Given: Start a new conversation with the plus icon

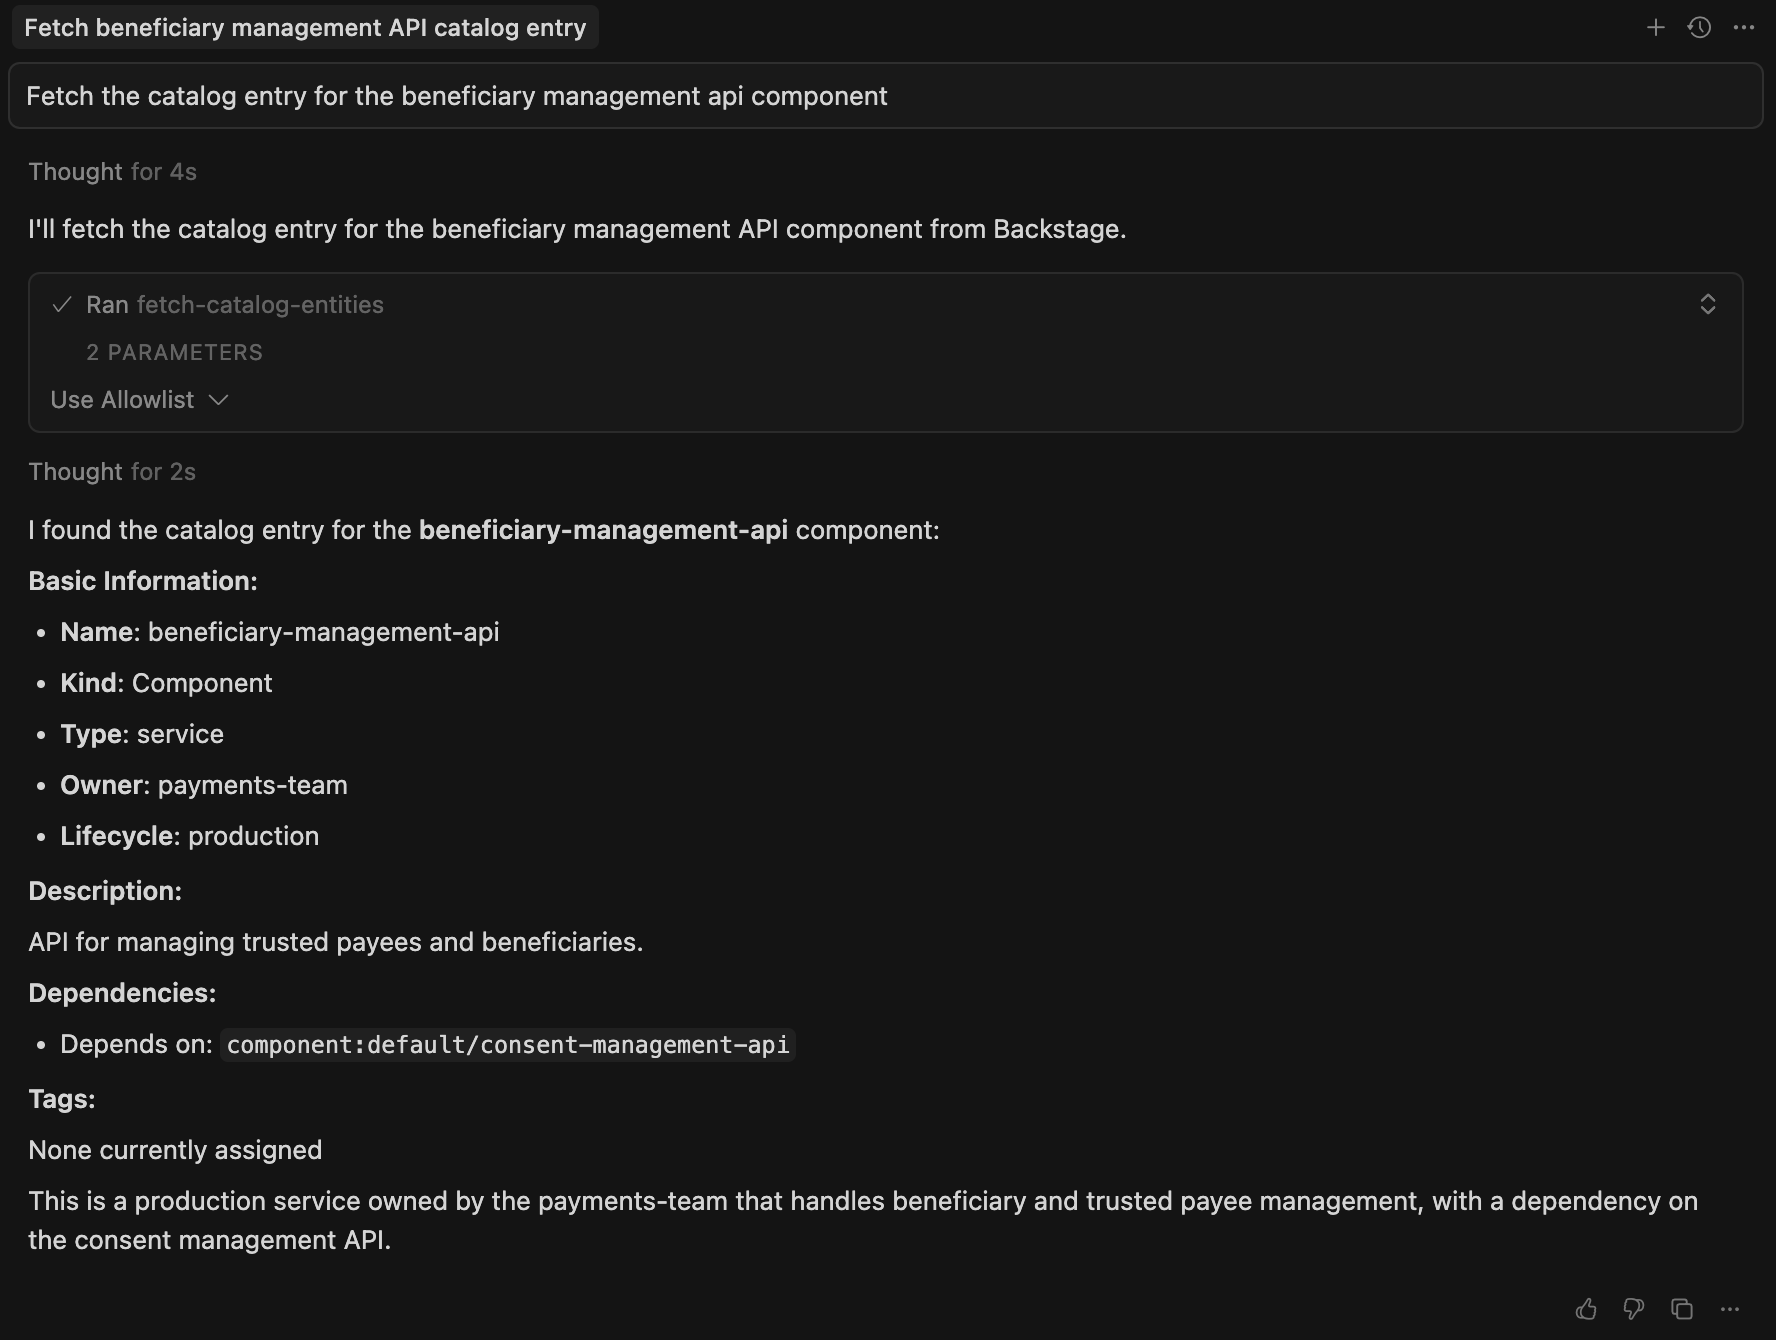Looking at the screenshot, I should click(1657, 27).
